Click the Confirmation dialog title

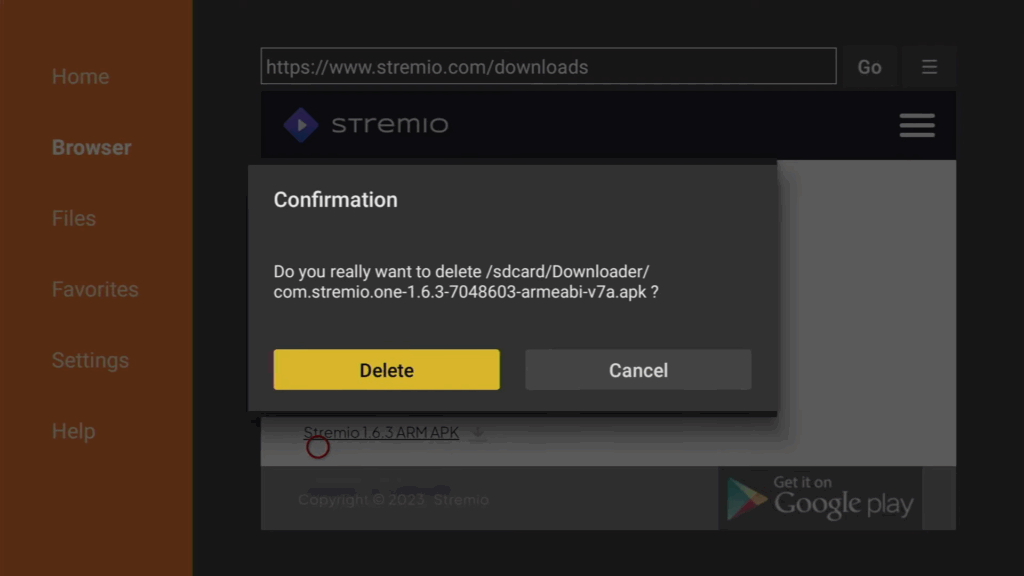pyautogui.click(x=335, y=200)
